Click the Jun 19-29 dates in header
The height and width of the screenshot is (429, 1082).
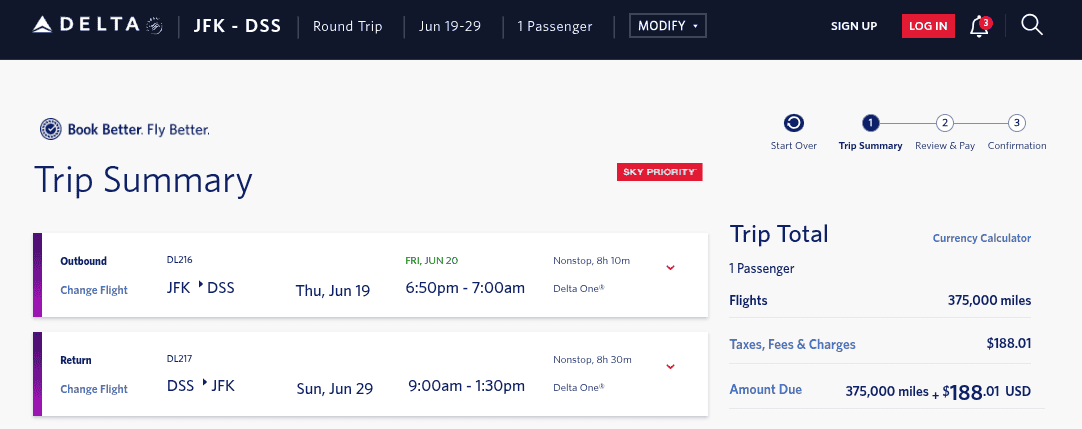[450, 26]
